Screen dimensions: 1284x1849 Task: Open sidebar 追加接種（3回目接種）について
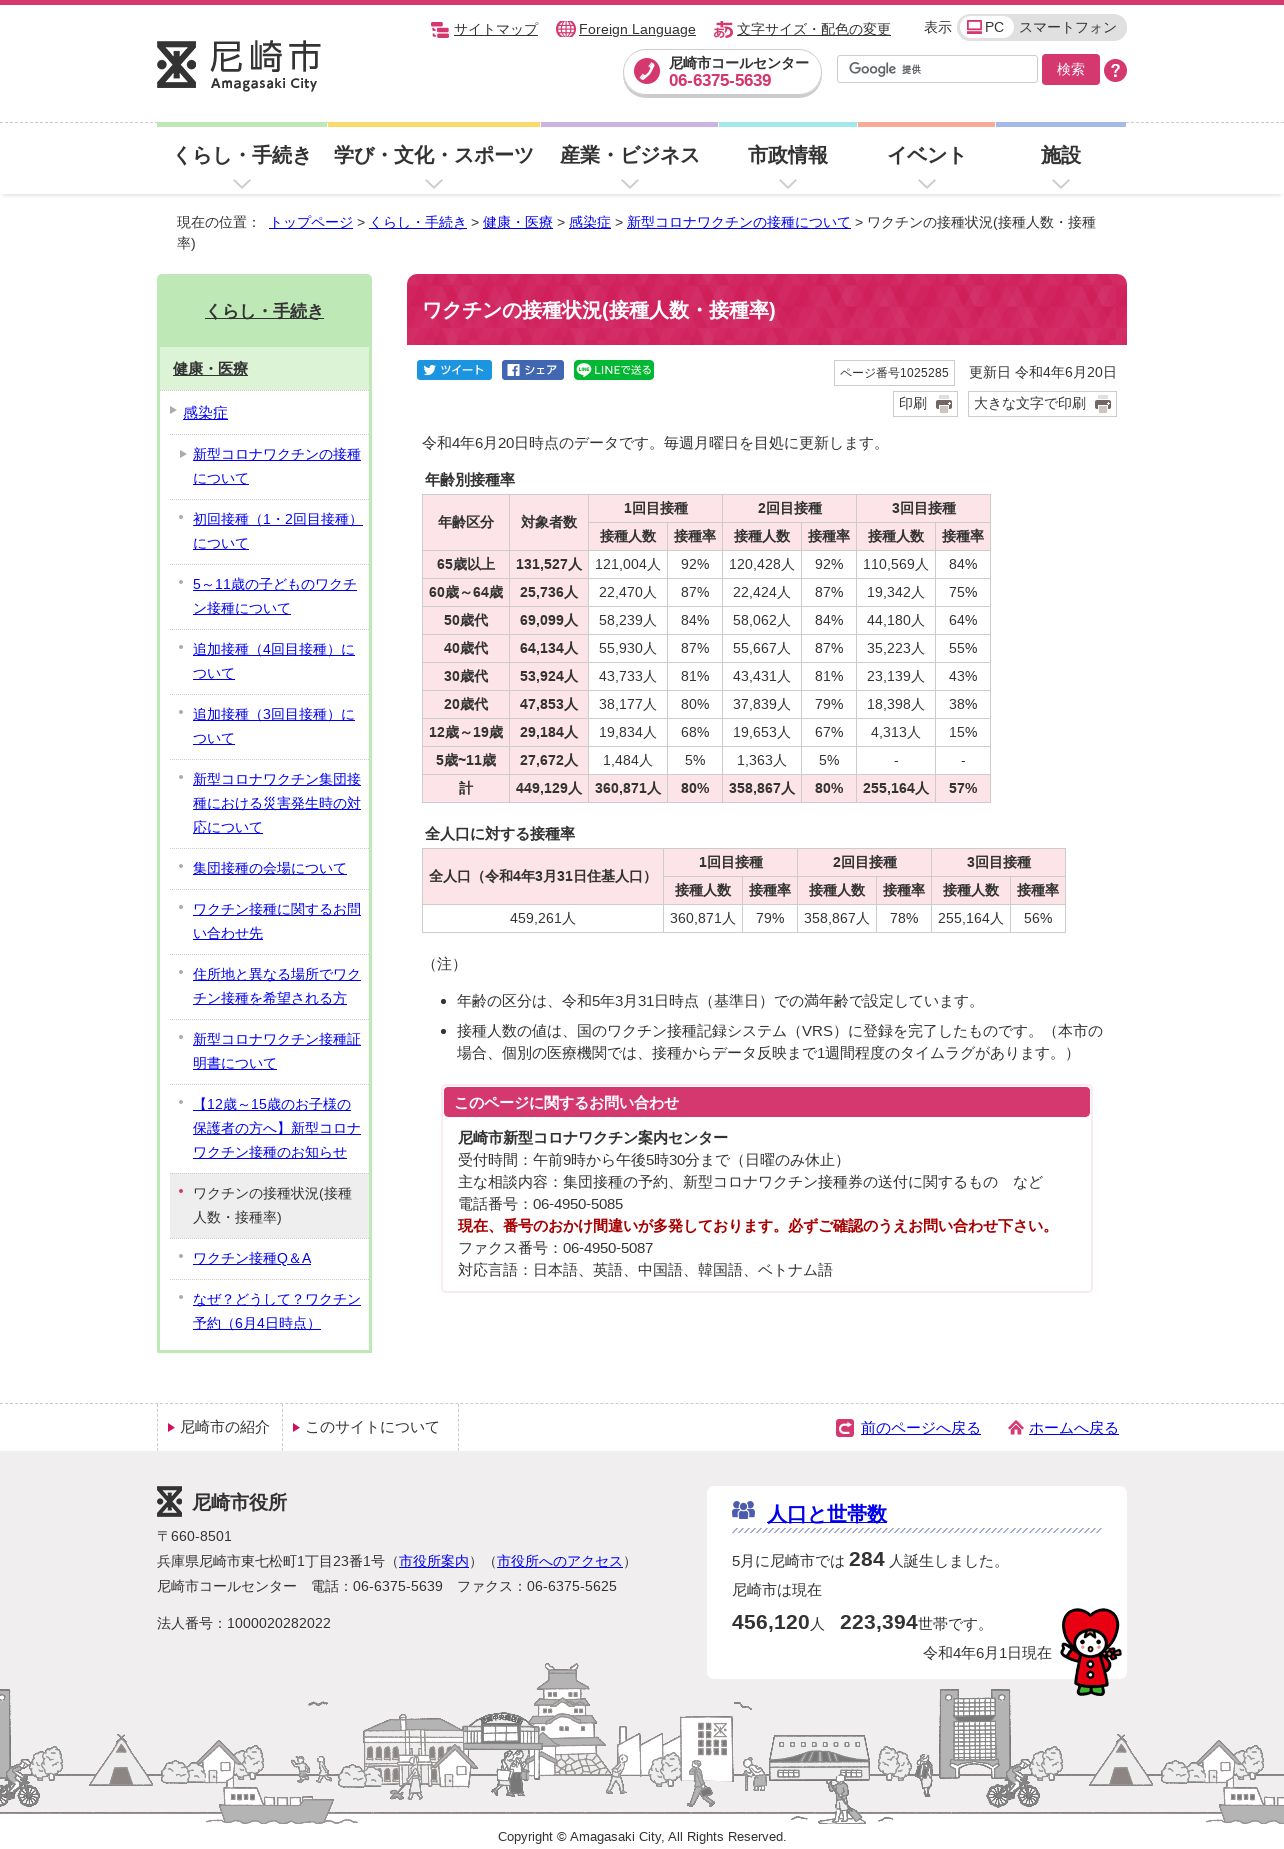pos(274,726)
